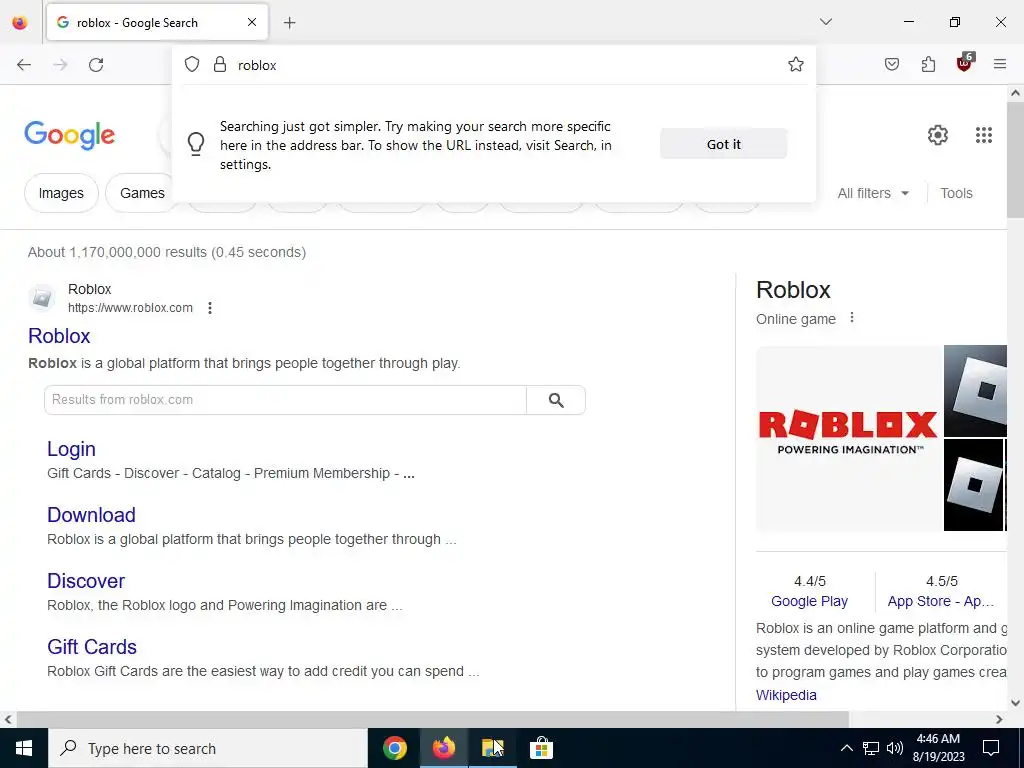Image resolution: width=1024 pixels, height=768 pixels.
Task: Click the About 1,170,000,000 results text
Action: (x=167, y=252)
